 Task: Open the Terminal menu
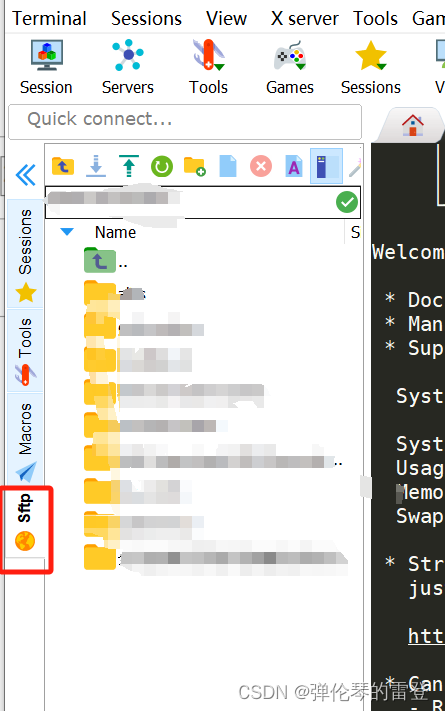[x=49, y=19]
